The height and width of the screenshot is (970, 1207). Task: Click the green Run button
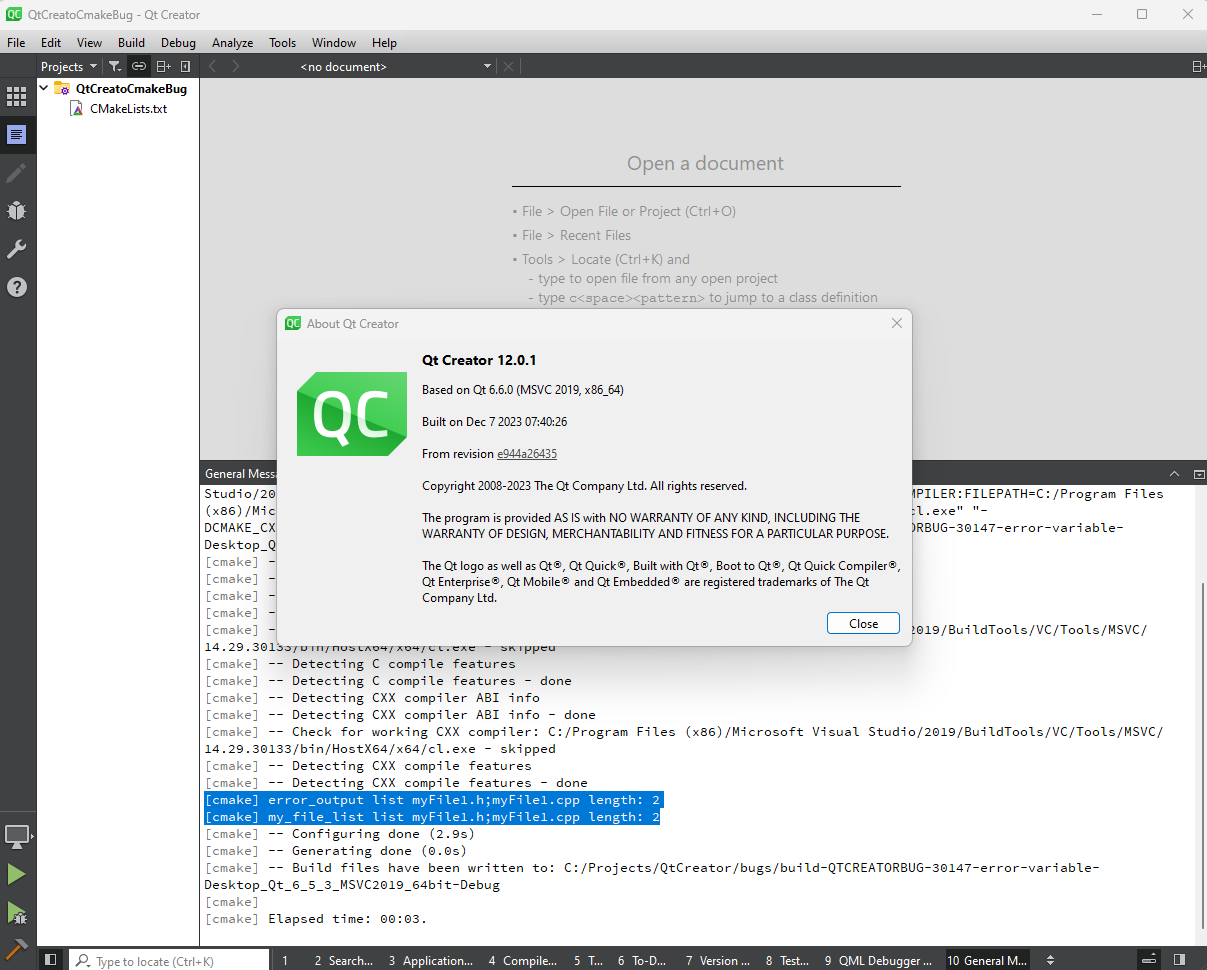click(17, 875)
